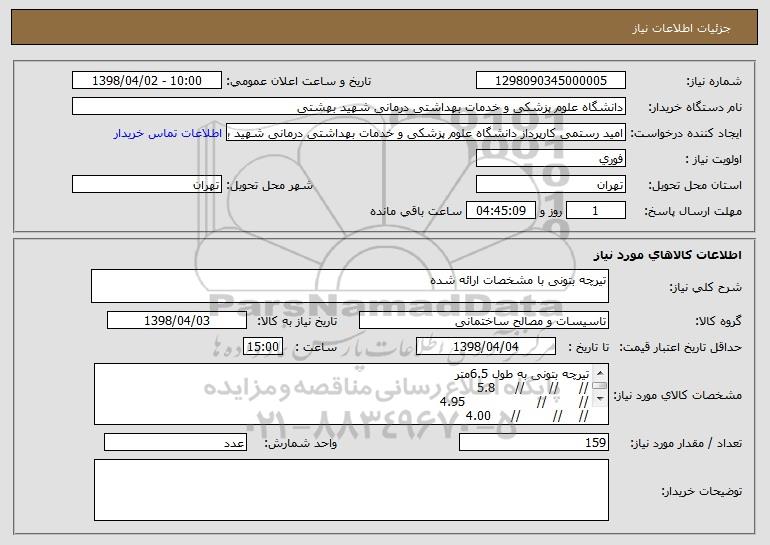Click the scroll down arrow in specifications box
Viewport: 770px width, 545px height.
(x=600, y=399)
